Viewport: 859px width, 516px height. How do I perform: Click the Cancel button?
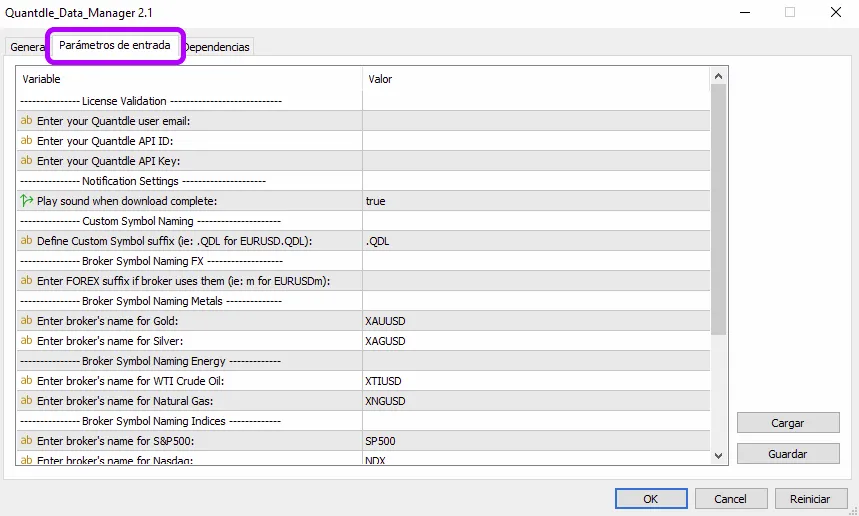coord(730,498)
